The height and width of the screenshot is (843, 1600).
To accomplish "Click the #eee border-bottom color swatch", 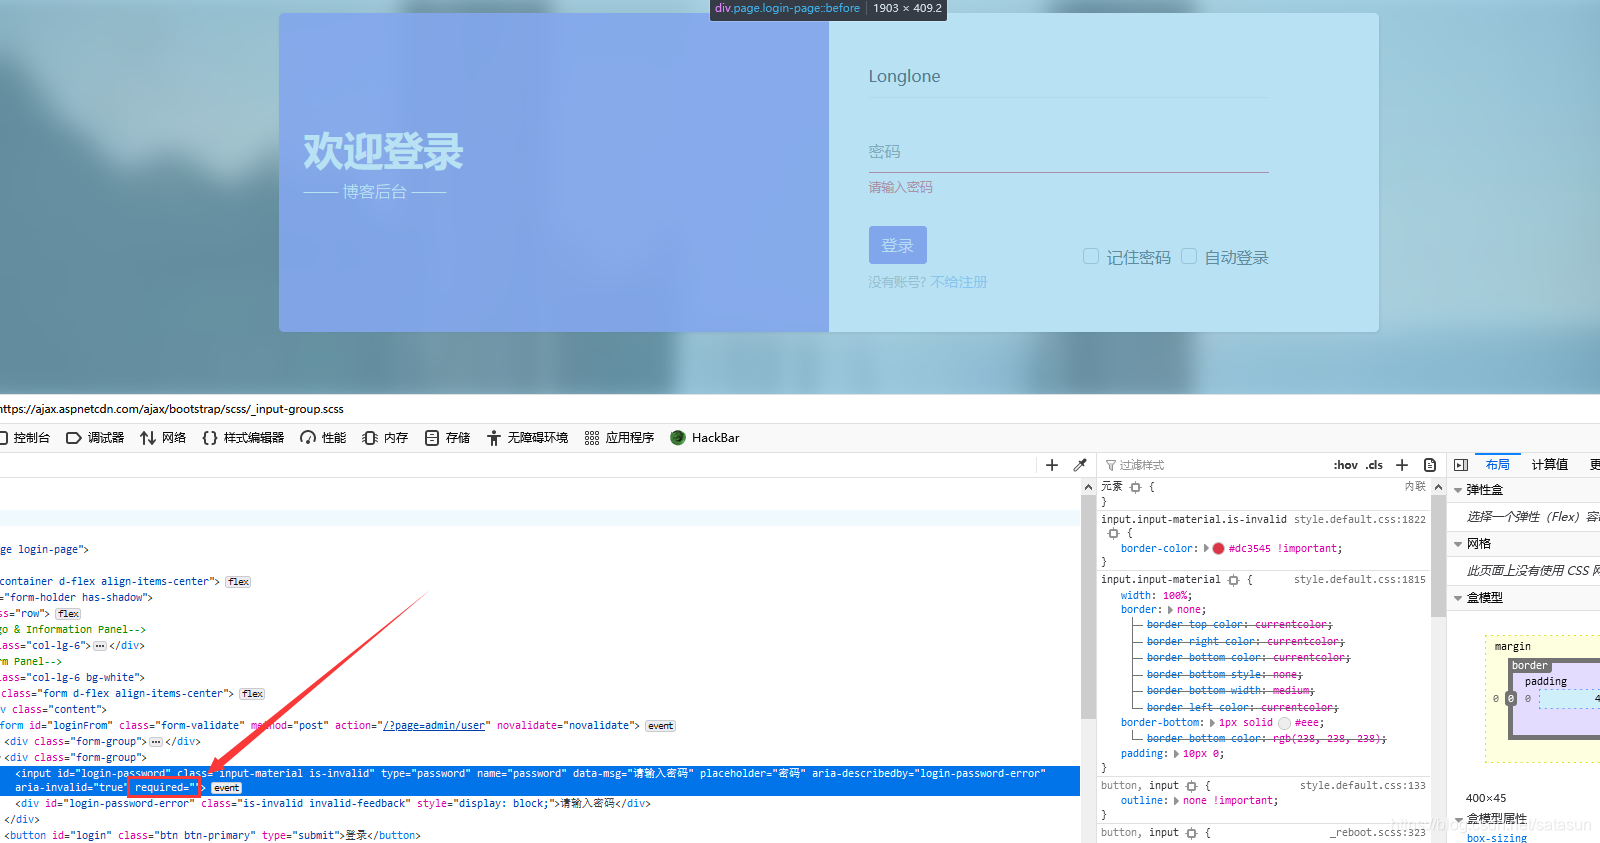I will 1284,723.
